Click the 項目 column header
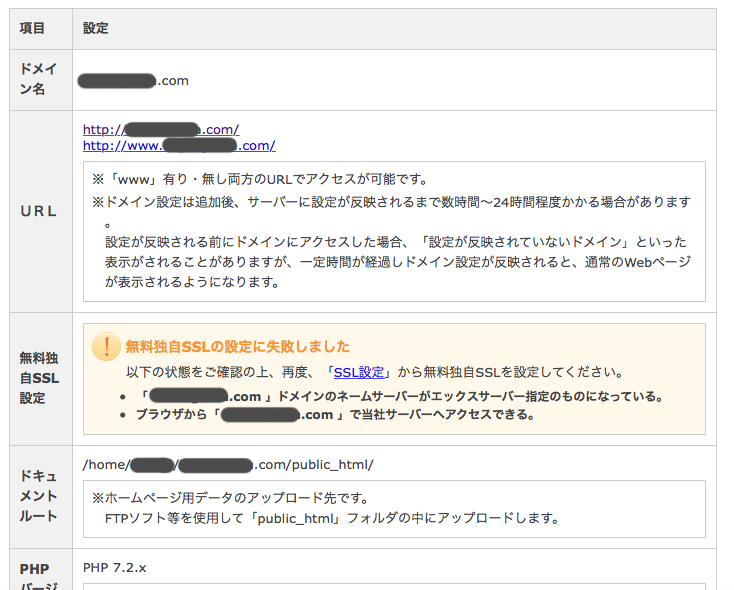The height and width of the screenshot is (590, 734). pos(33,29)
